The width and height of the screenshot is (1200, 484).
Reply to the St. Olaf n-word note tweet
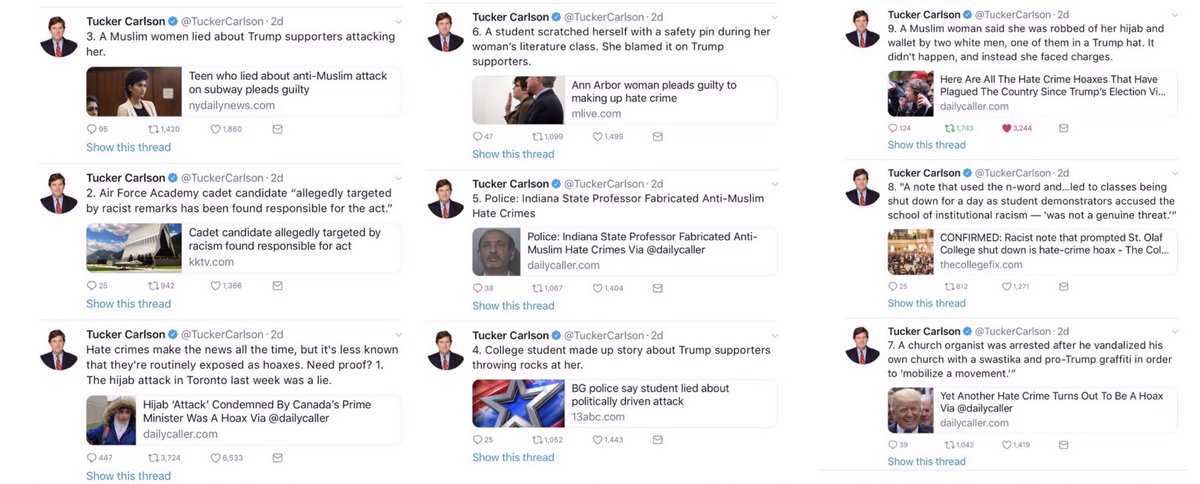[894, 286]
